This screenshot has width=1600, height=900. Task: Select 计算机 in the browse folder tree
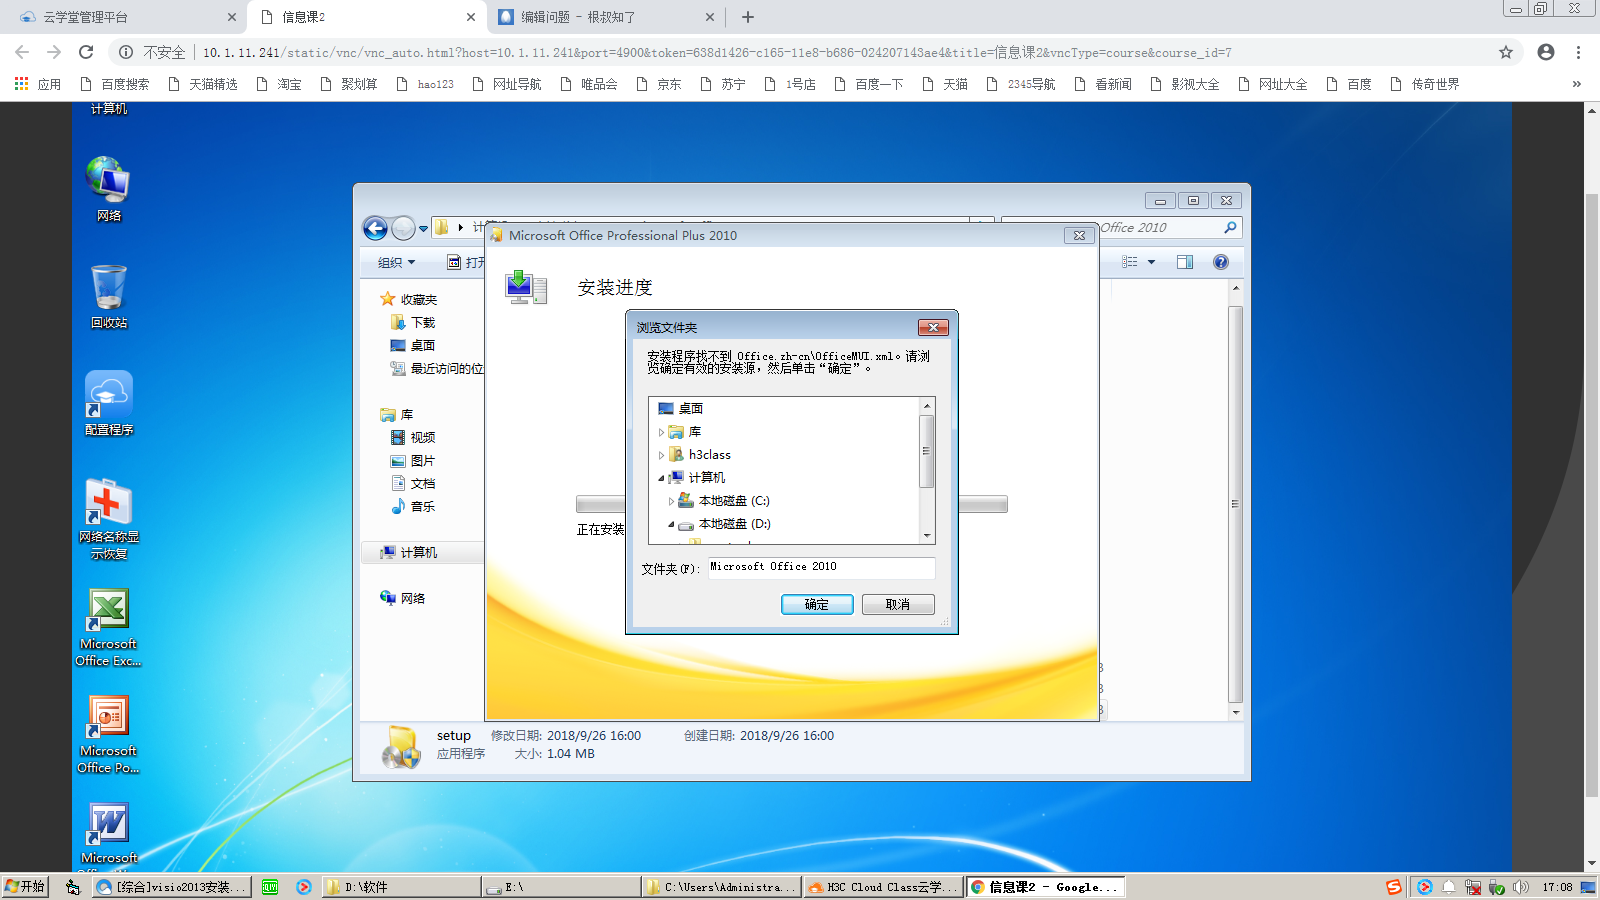click(x=697, y=478)
